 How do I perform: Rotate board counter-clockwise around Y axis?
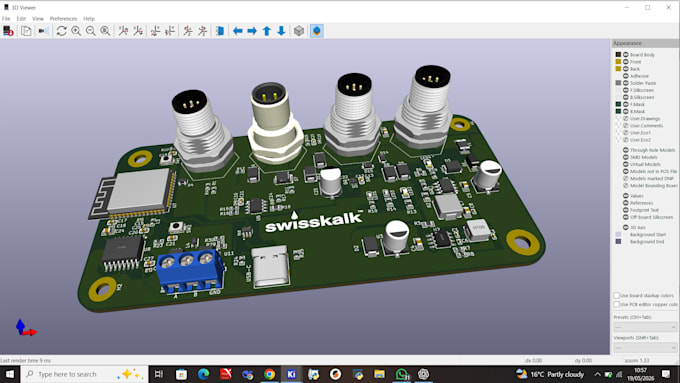(x=170, y=31)
